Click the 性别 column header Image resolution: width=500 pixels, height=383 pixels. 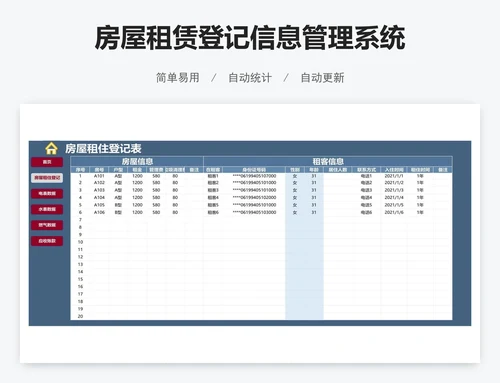(x=295, y=170)
